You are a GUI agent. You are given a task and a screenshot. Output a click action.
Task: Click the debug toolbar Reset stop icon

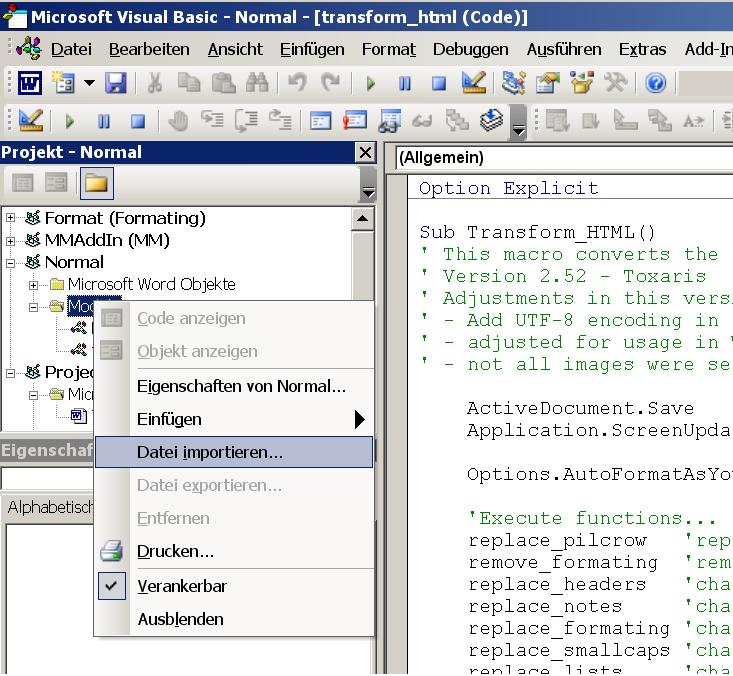tap(138, 122)
